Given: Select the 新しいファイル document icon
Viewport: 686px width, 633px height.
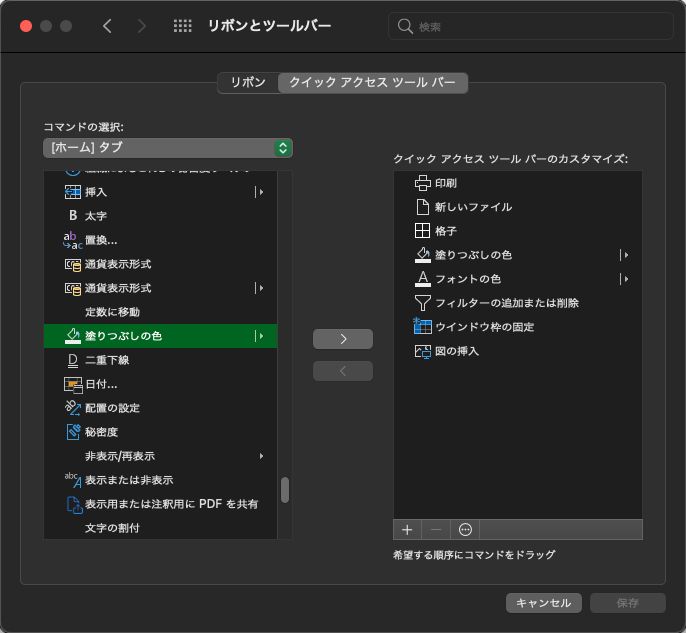Looking at the screenshot, I should (x=422, y=207).
